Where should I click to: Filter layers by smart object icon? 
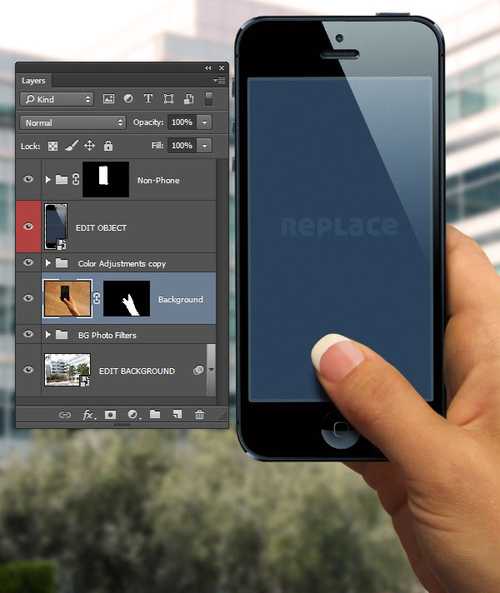[189, 99]
